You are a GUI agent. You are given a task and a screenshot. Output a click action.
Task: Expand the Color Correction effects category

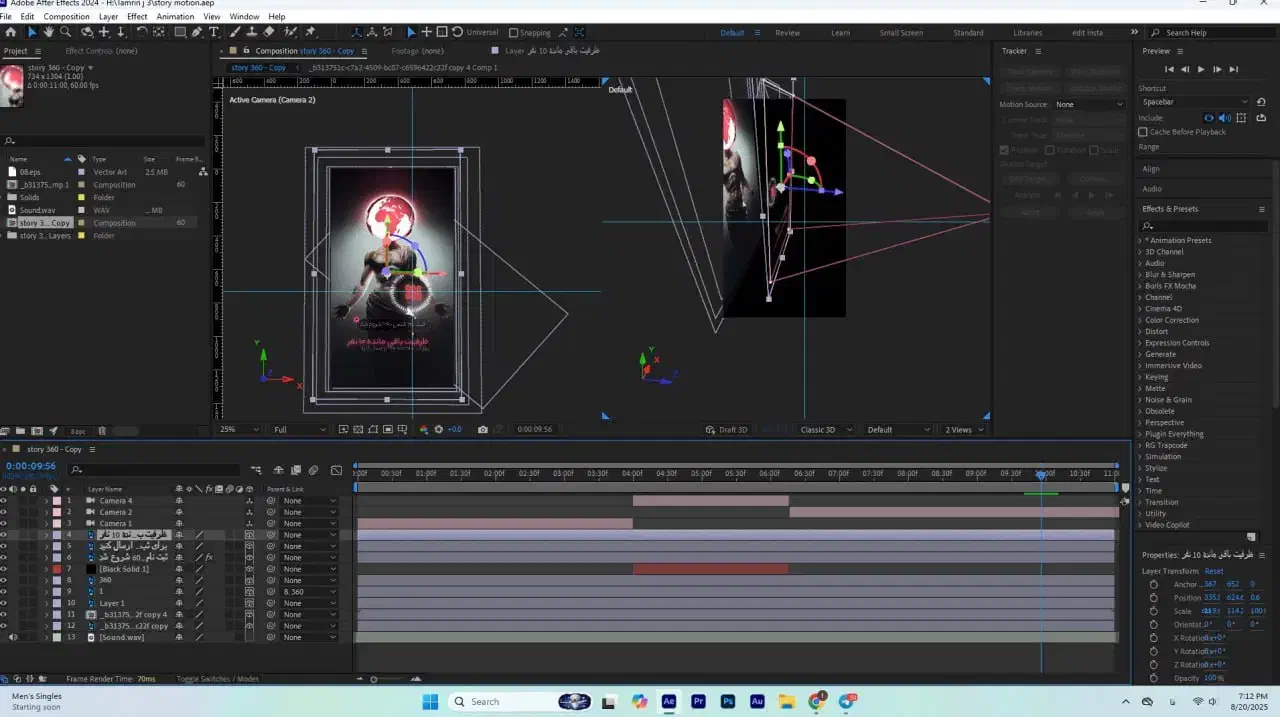tap(1140, 320)
